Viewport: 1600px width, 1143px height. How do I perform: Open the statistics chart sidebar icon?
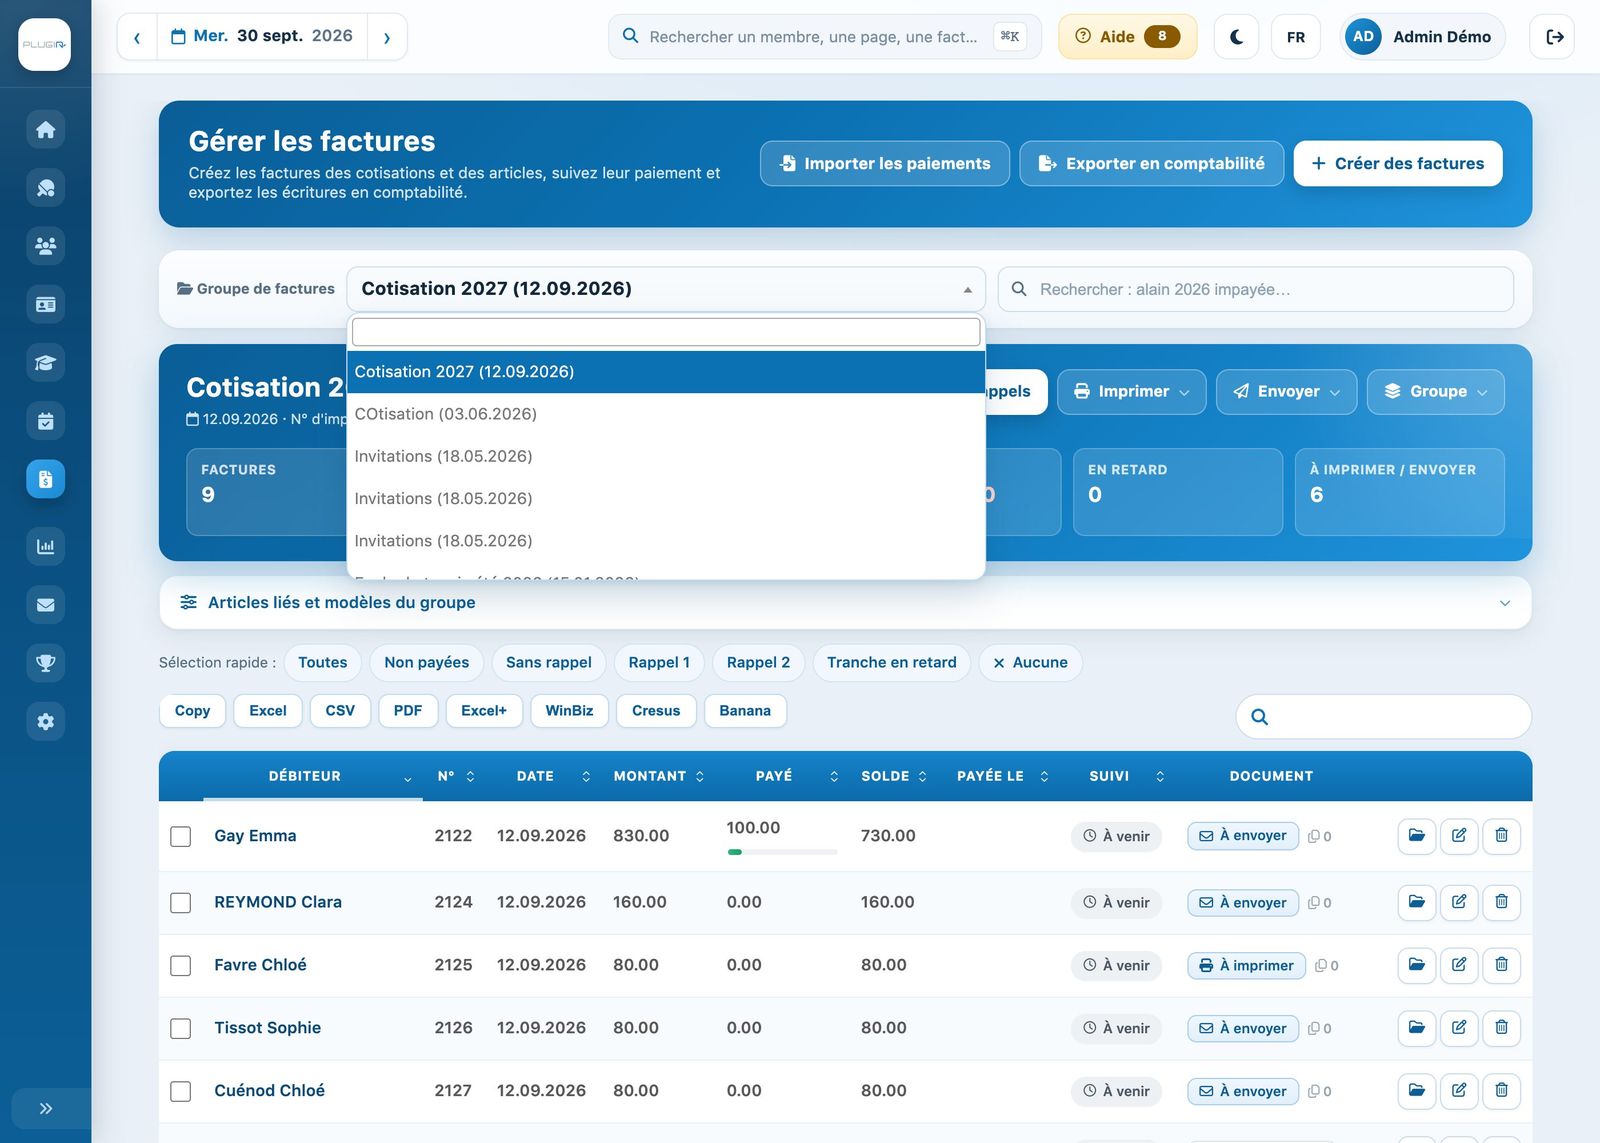[45, 546]
